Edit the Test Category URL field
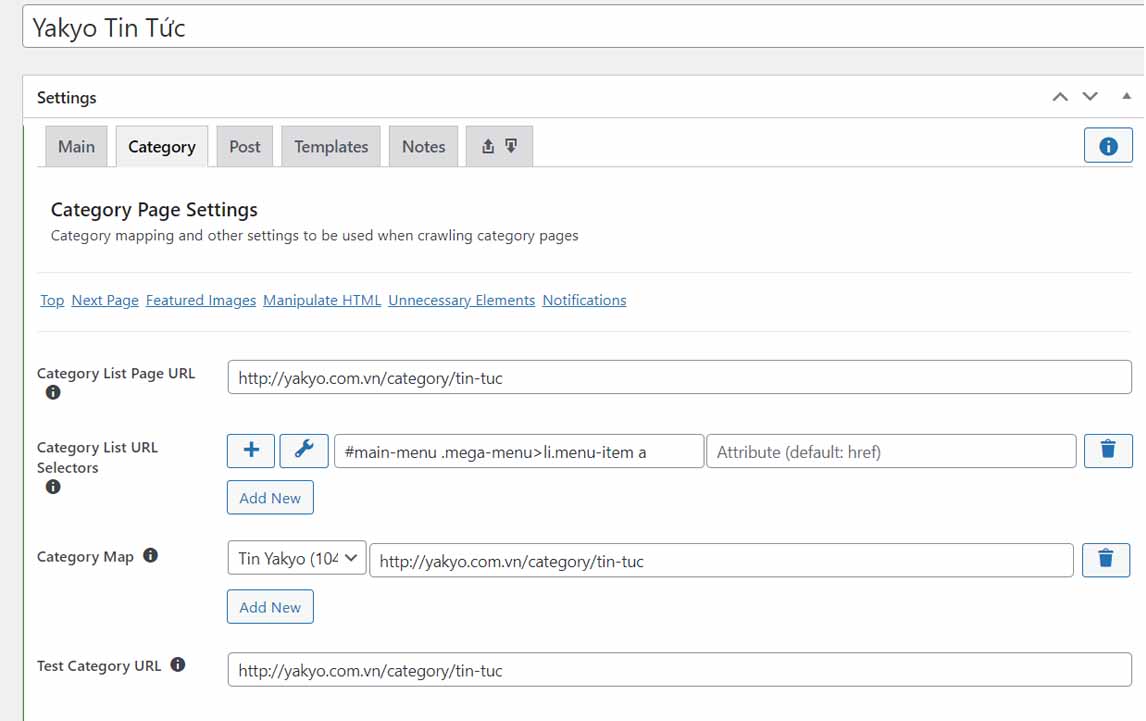 pos(680,670)
